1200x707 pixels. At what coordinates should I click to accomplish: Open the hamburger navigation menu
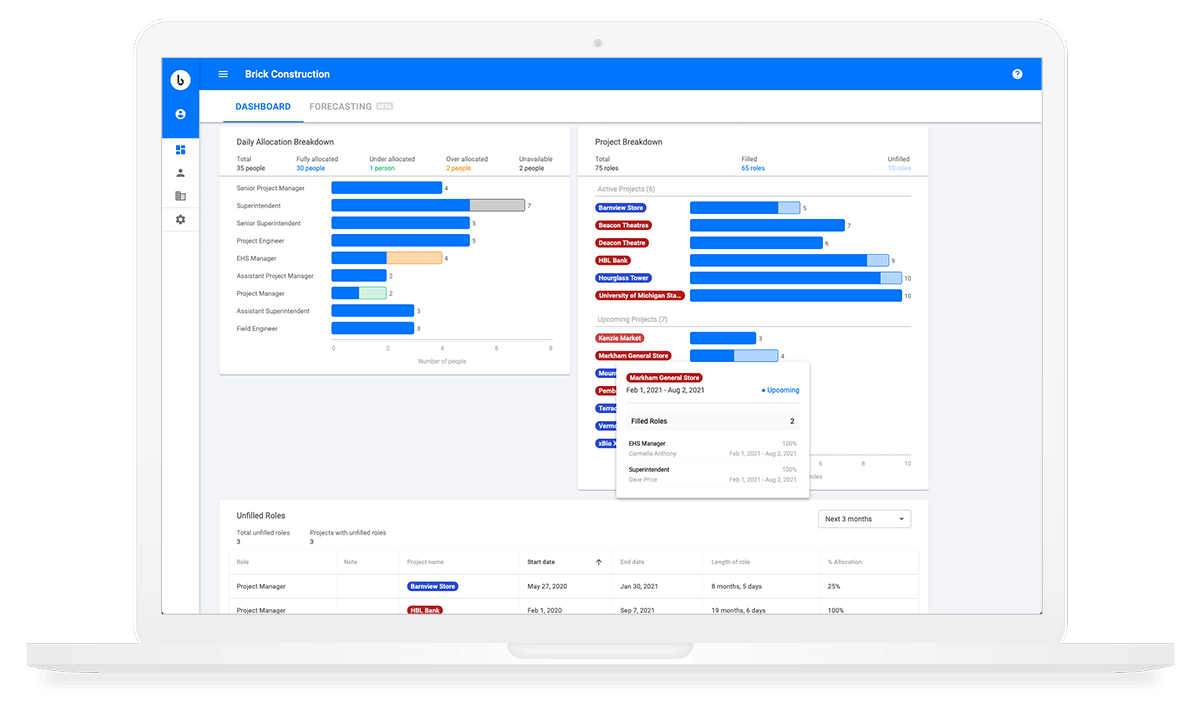(x=223, y=74)
